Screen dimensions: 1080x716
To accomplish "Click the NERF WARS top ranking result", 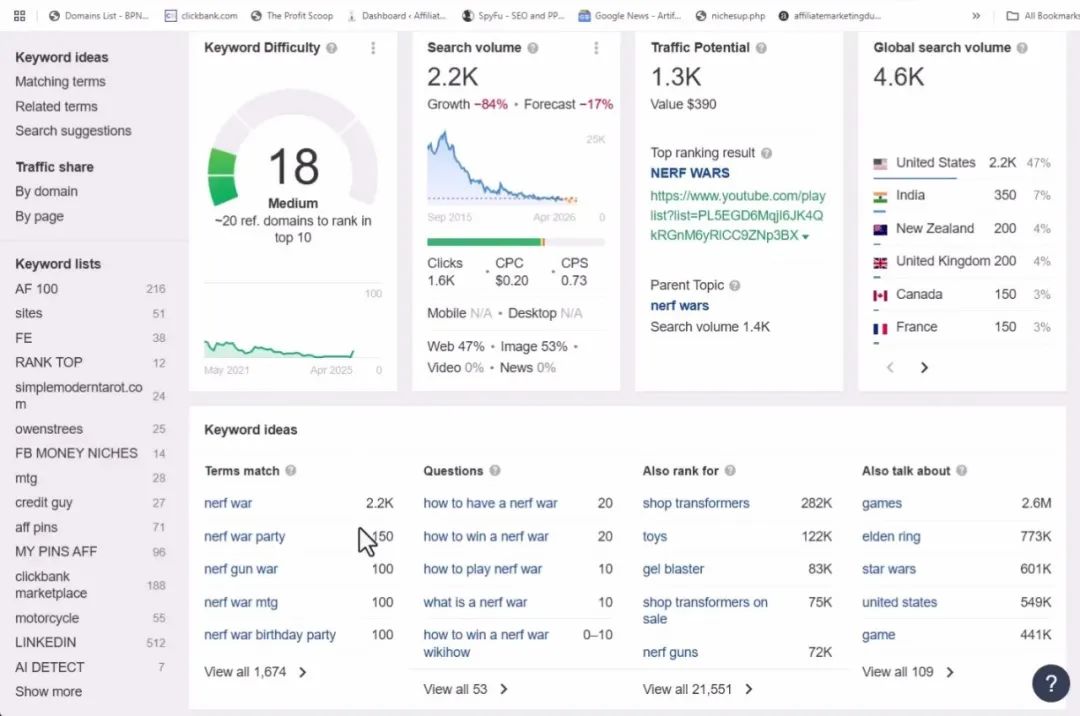I will [690, 173].
